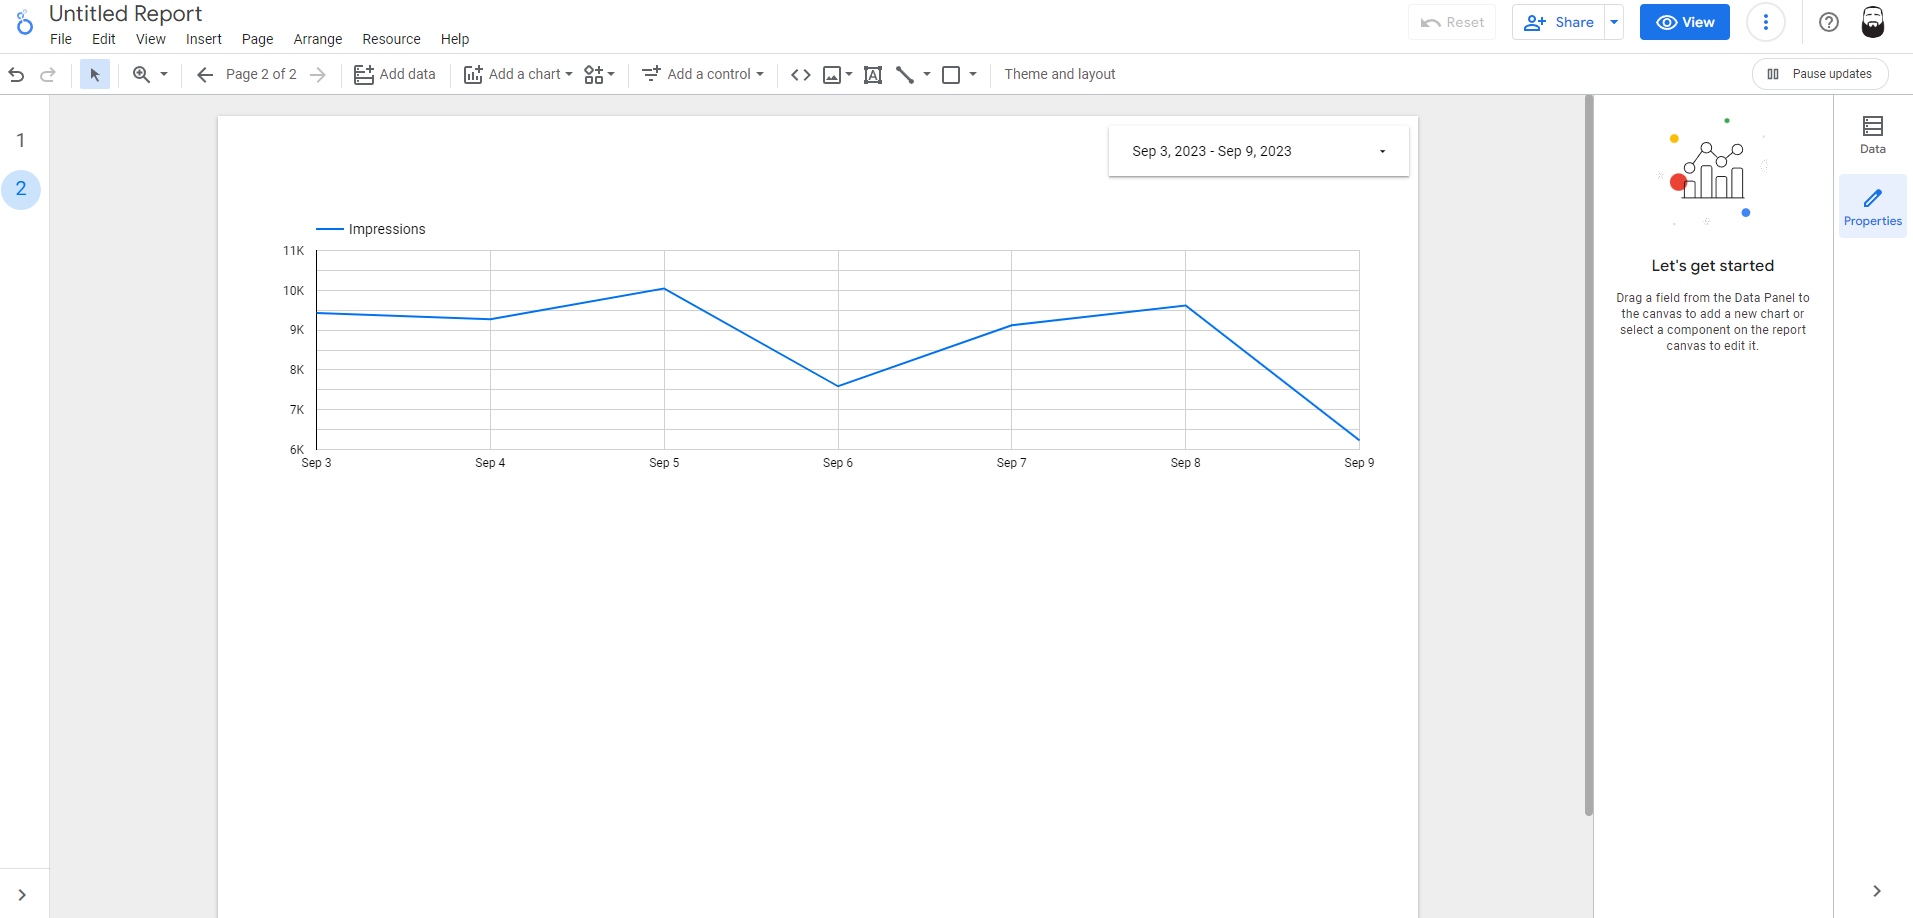Open the Arrange menu

coord(317,39)
